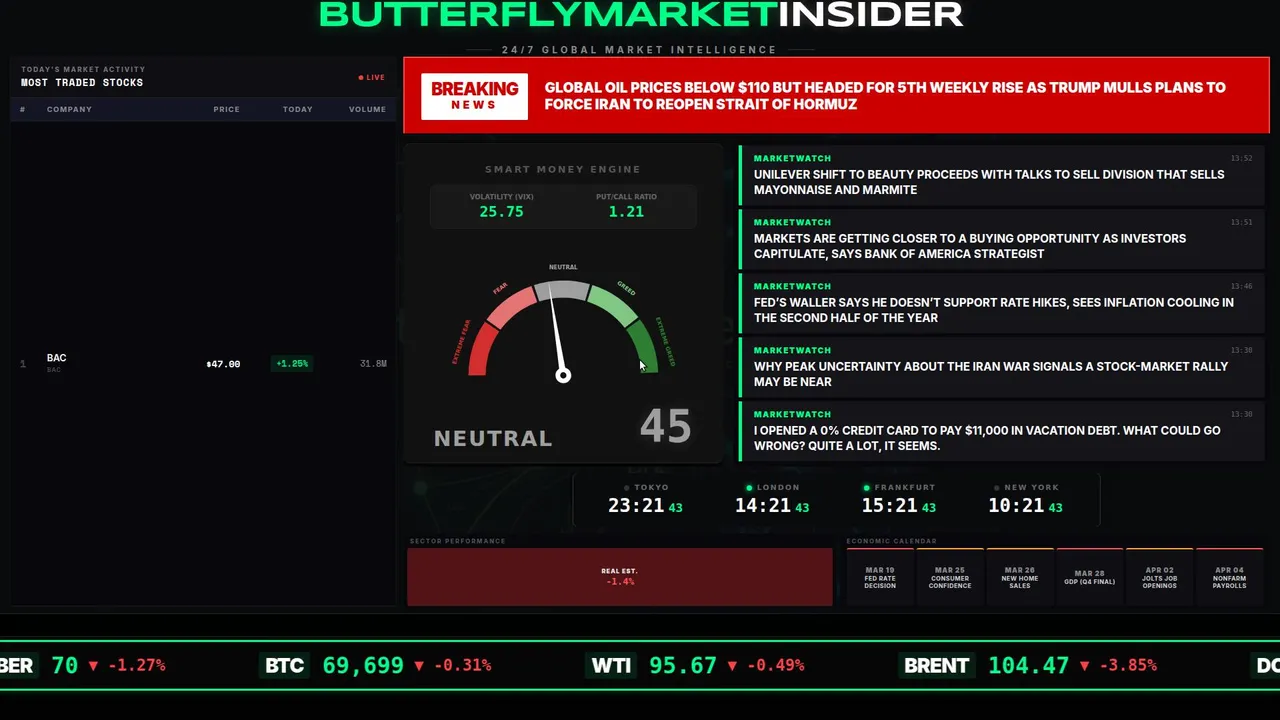Screen dimensions: 1280x720
Task: Open the Mar 25 Consumer Confidence card
Action: click(x=950, y=577)
